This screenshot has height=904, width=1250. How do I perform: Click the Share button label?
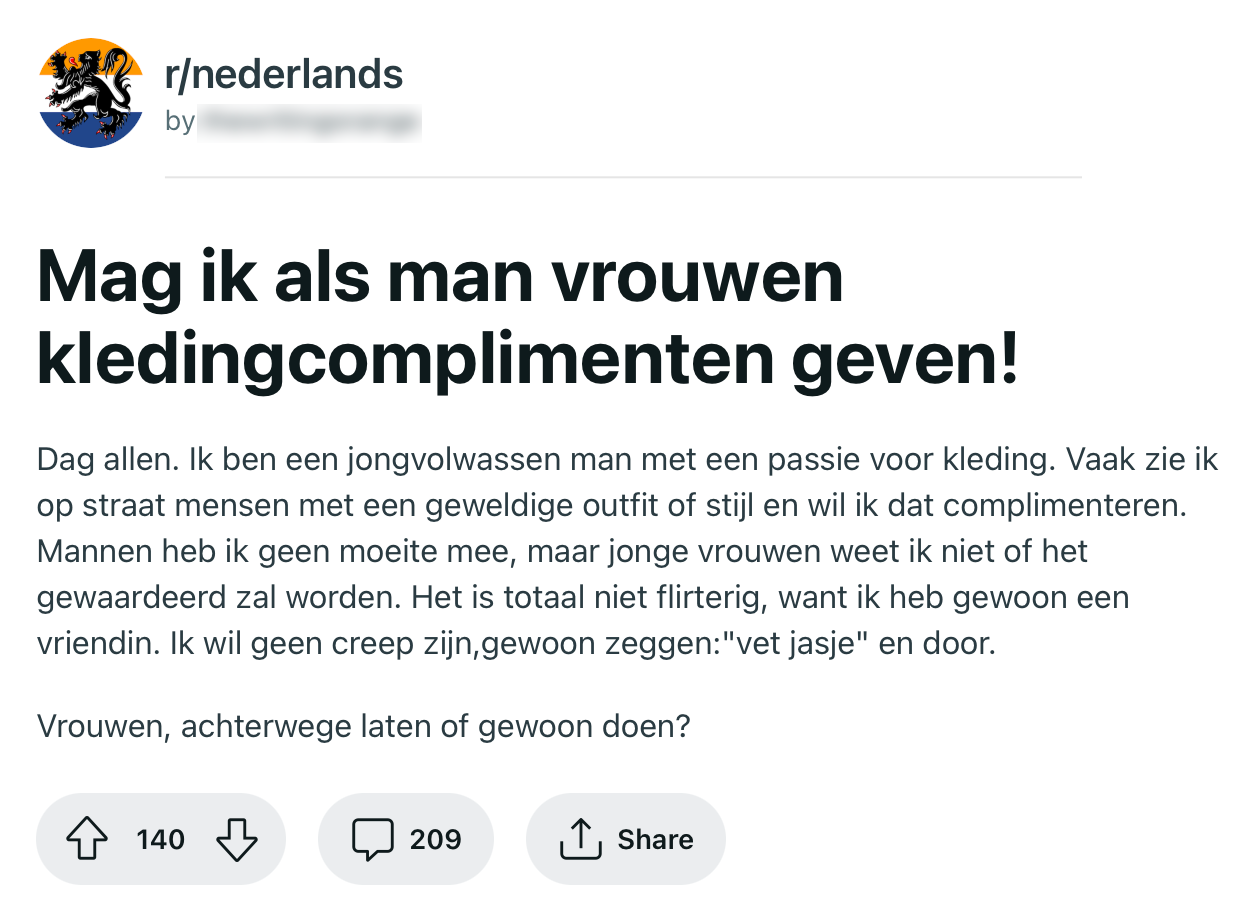(x=655, y=839)
